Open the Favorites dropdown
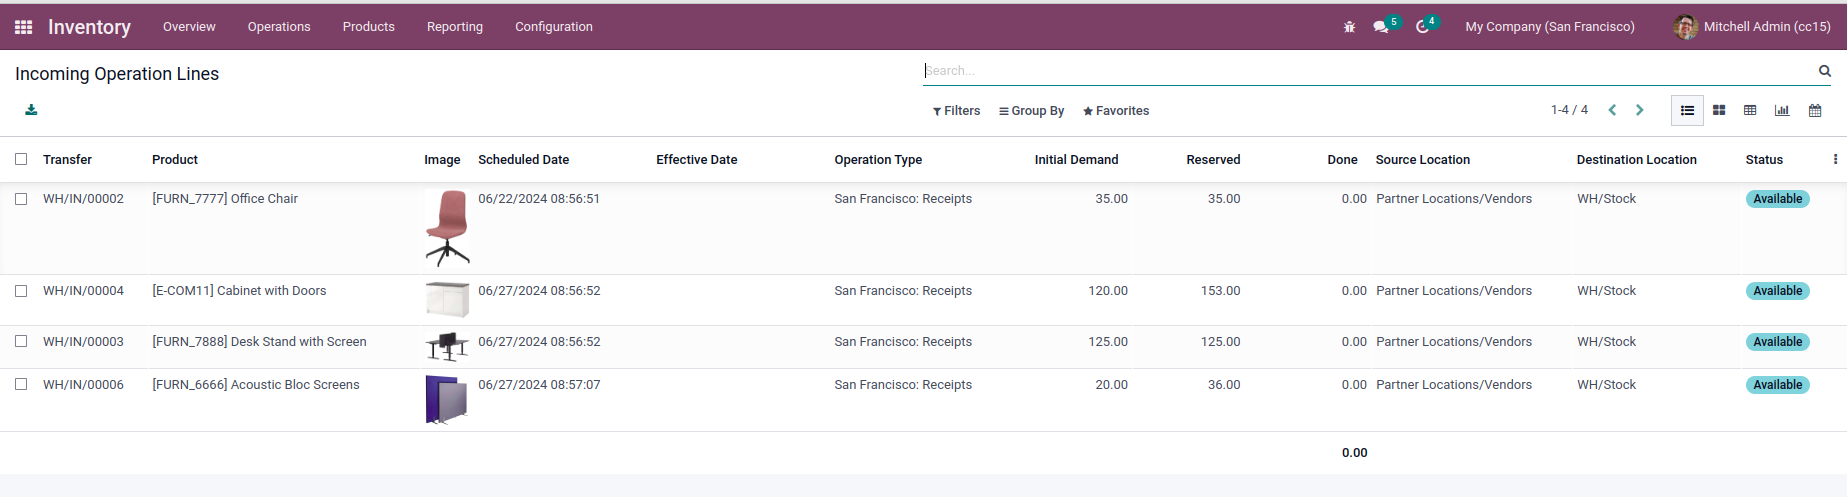The height and width of the screenshot is (497, 1847). point(1116,111)
